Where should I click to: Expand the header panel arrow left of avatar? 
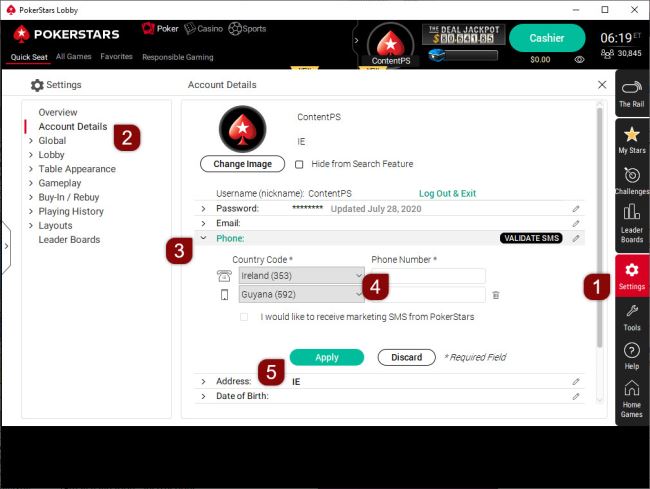356,41
